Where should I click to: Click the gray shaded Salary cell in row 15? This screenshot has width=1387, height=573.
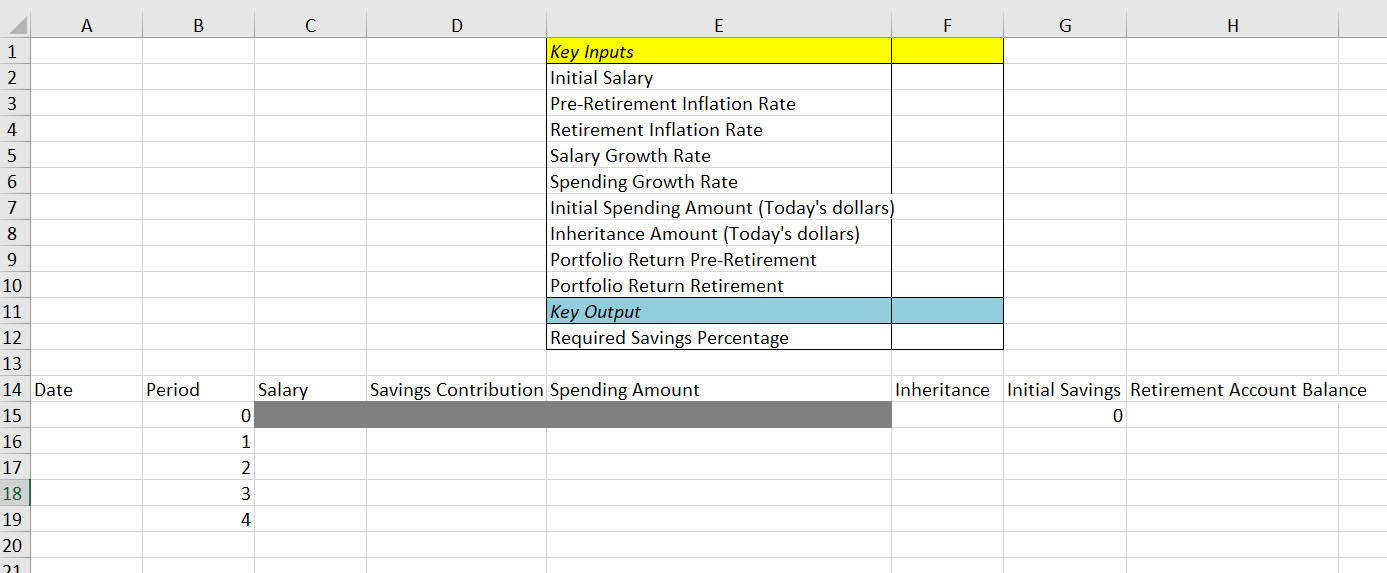coord(311,416)
